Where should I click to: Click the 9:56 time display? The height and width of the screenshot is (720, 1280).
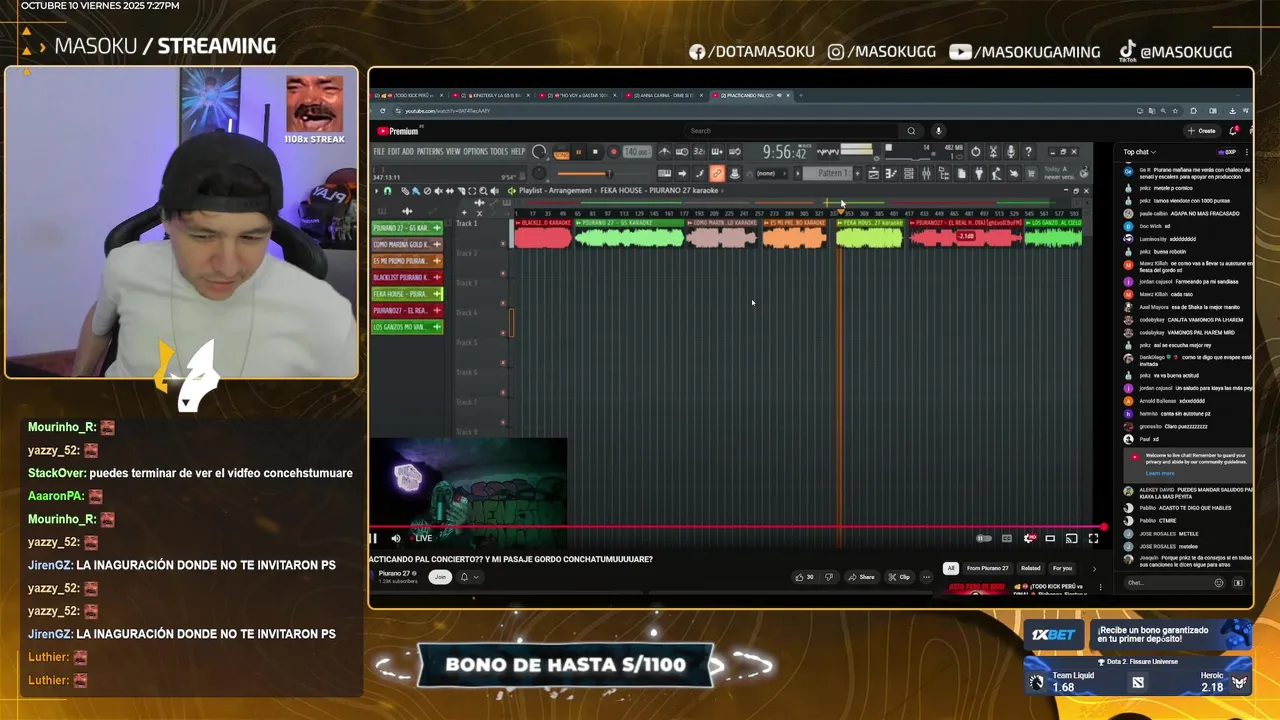click(785, 152)
